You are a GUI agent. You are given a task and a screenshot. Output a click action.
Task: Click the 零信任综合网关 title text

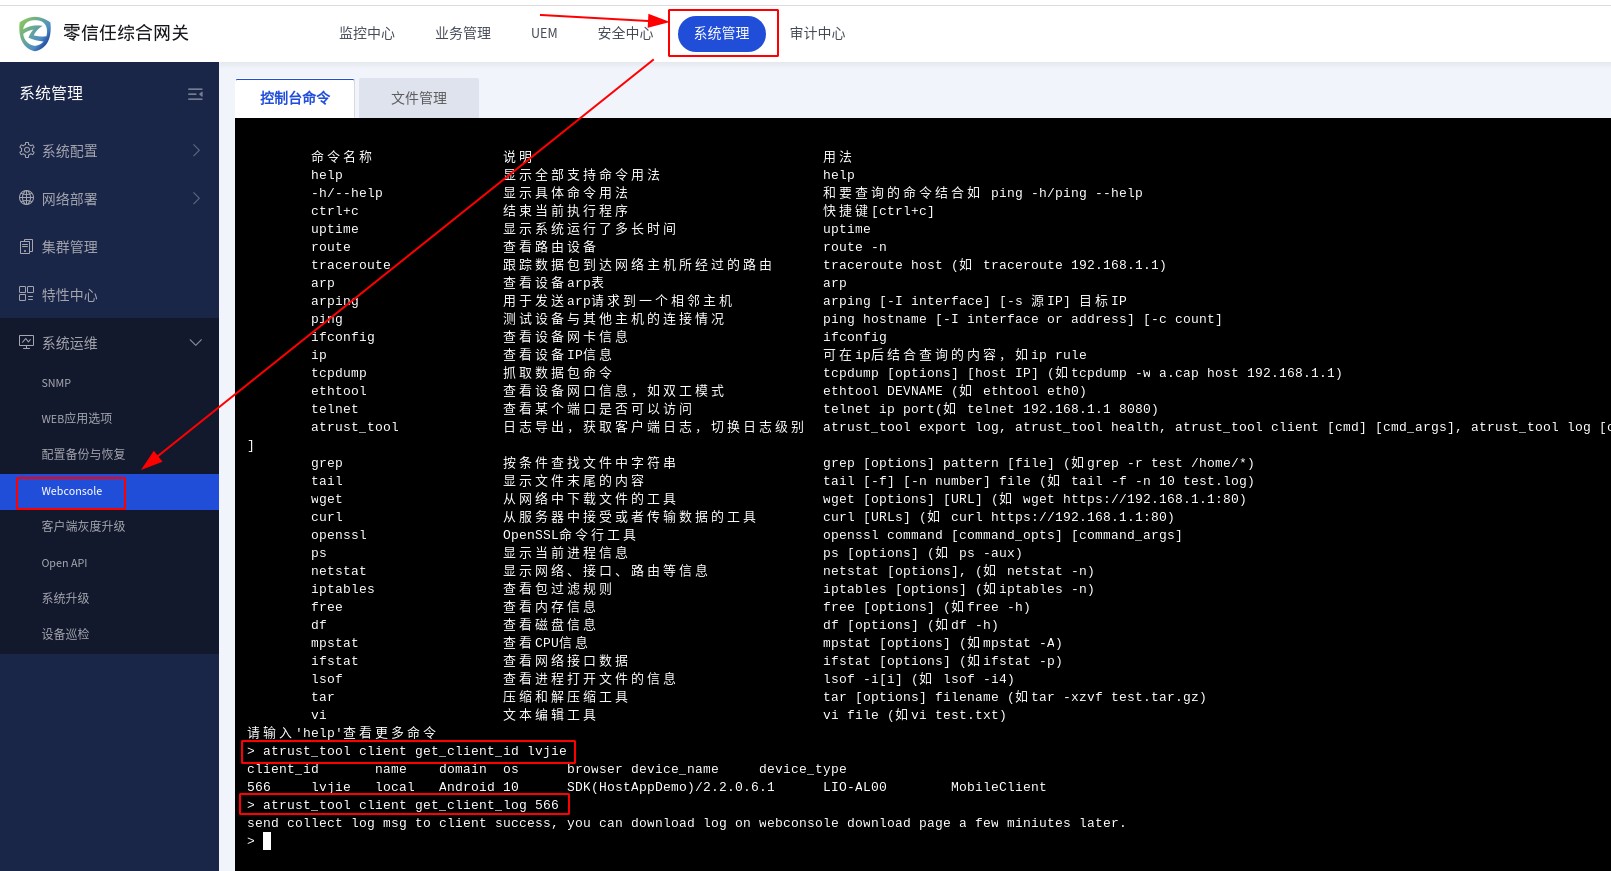pyautogui.click(x=126, y=33)
